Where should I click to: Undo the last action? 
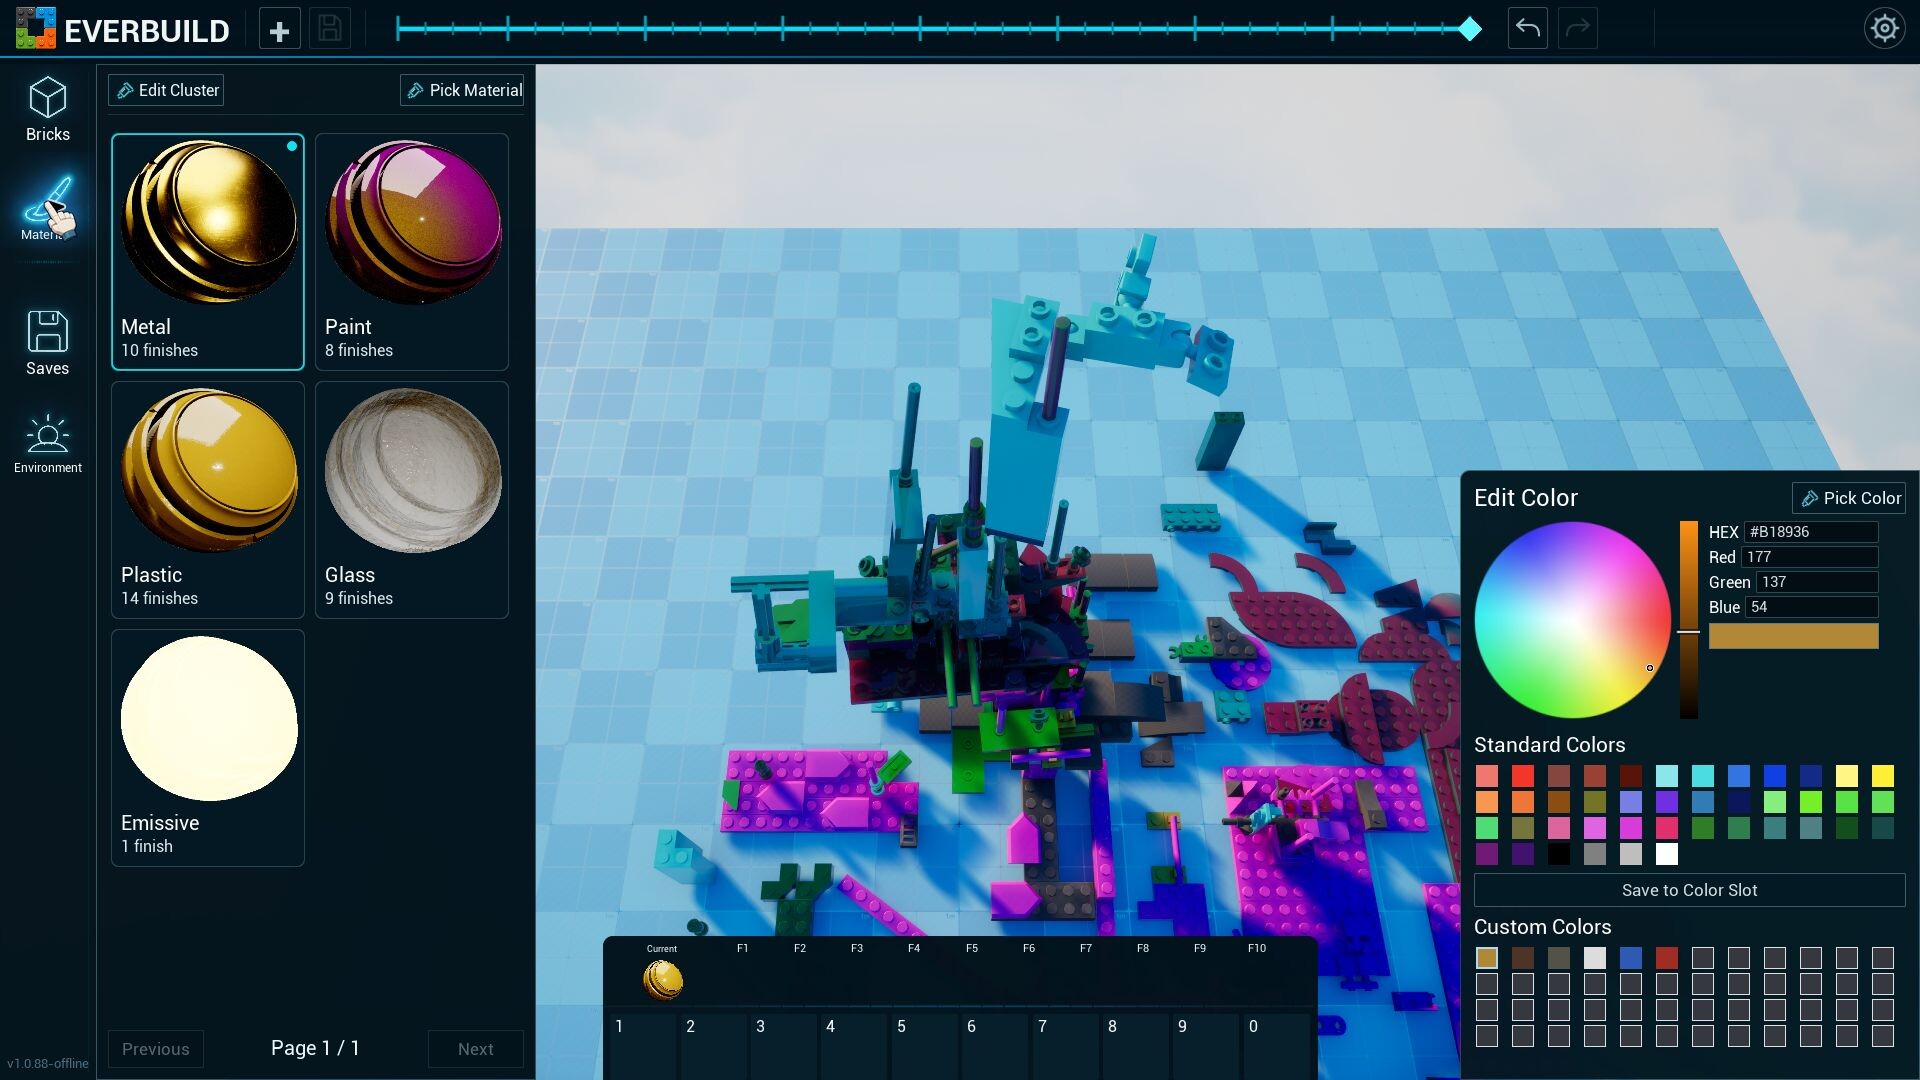coord(1527,28)
